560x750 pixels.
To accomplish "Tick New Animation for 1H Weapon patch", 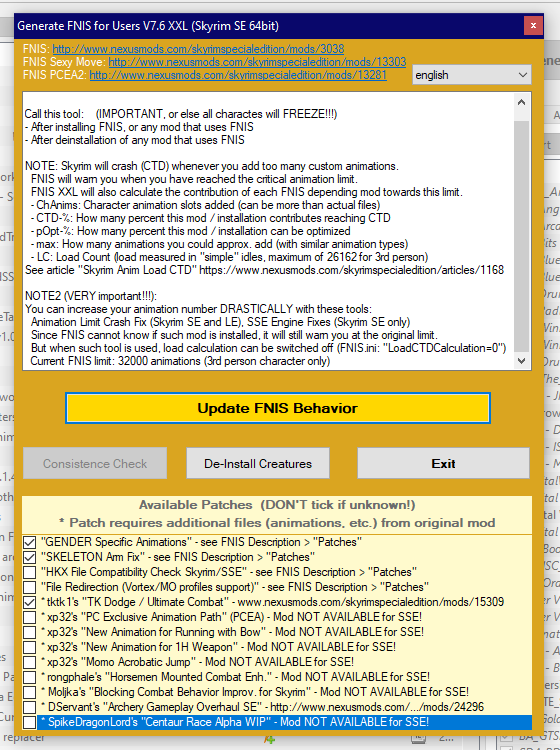I will [x=30, y=647].
